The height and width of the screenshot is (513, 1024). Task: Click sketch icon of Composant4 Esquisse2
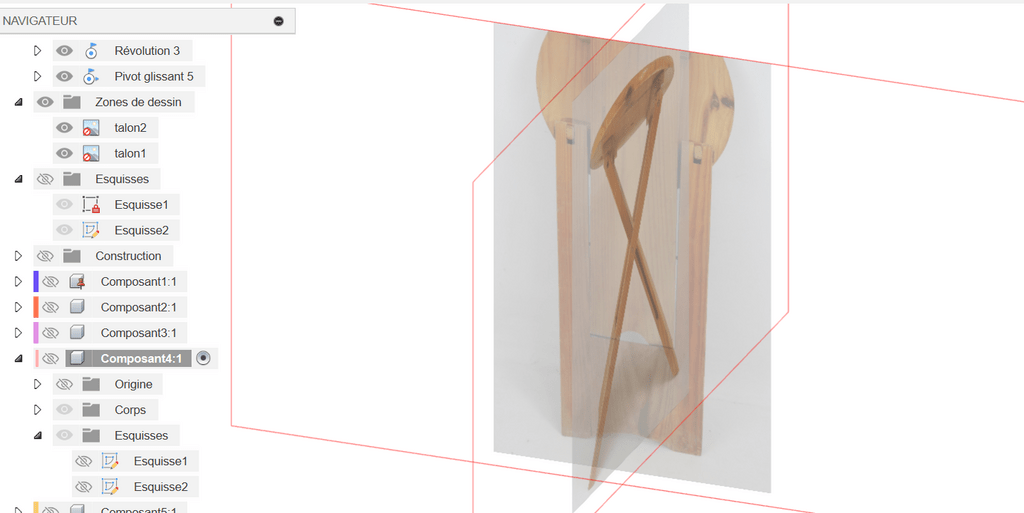(x=110, y=487)
